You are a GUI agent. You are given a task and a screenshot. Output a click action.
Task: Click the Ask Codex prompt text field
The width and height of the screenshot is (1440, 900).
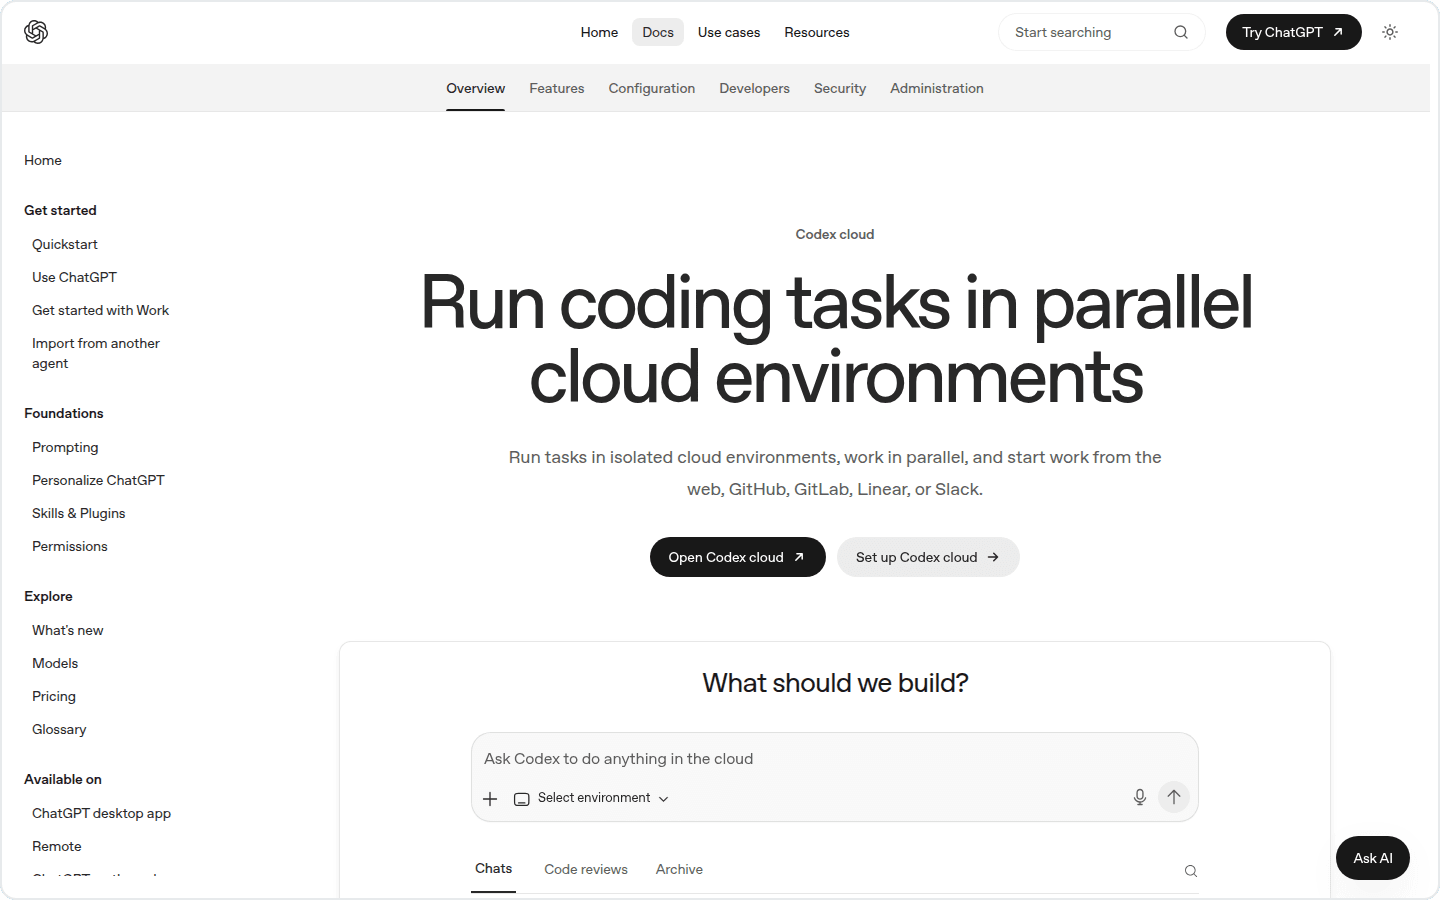pyautogui.click(x=834, y=759)
